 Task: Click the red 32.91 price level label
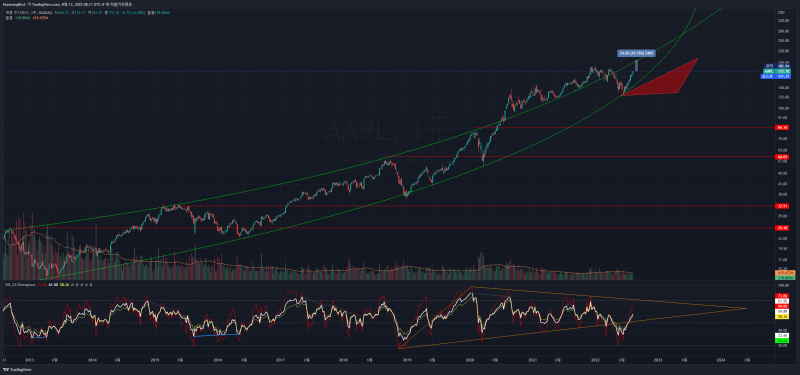(782, 206)
